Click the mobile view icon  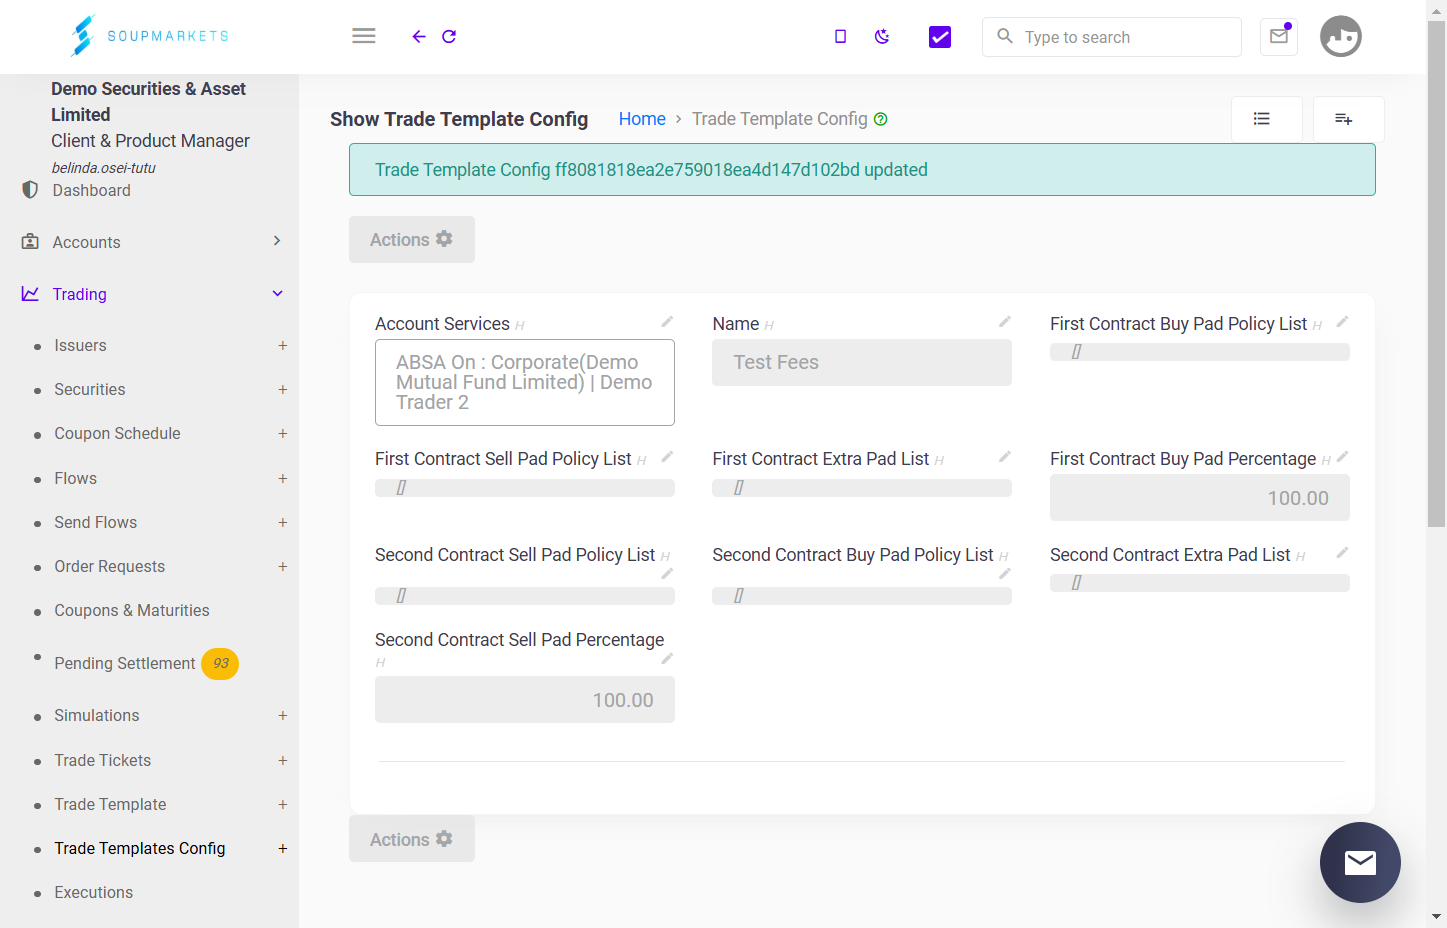(840, 36)
